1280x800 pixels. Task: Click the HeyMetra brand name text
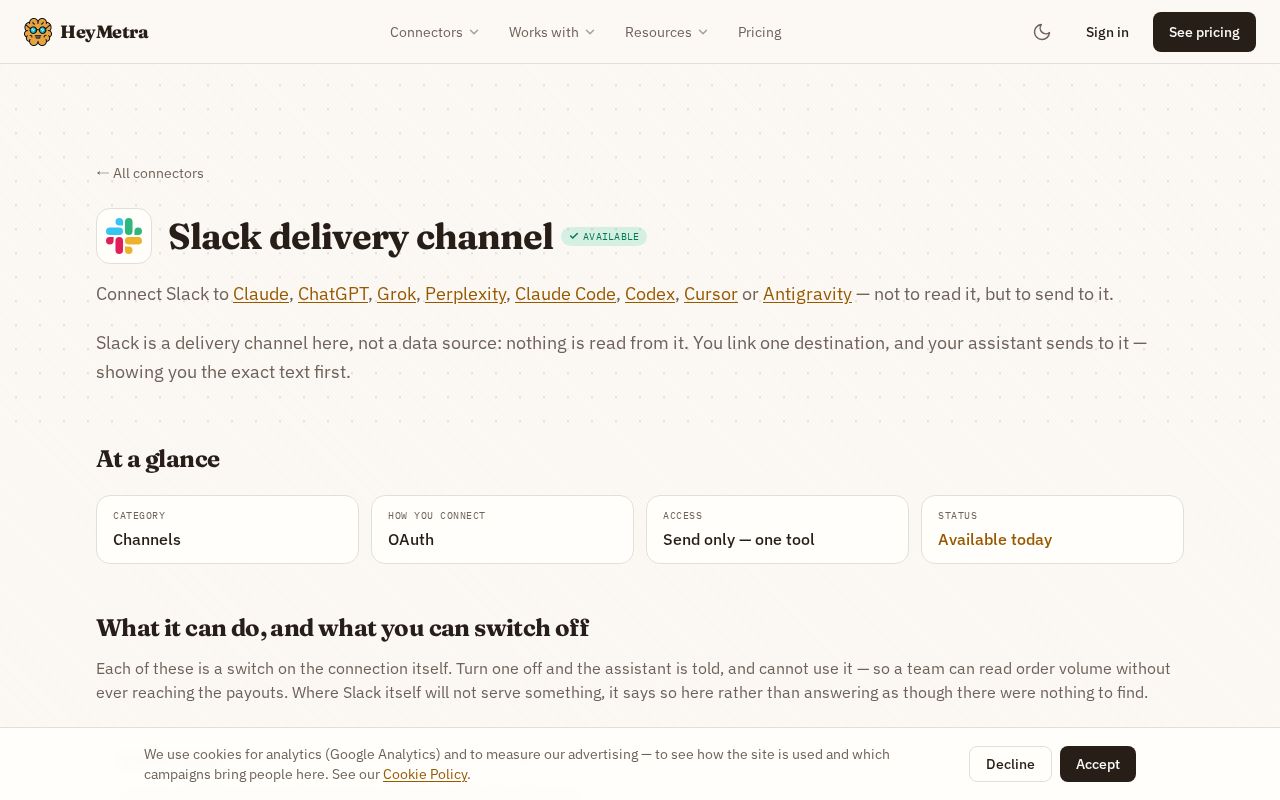click(104, 32)
